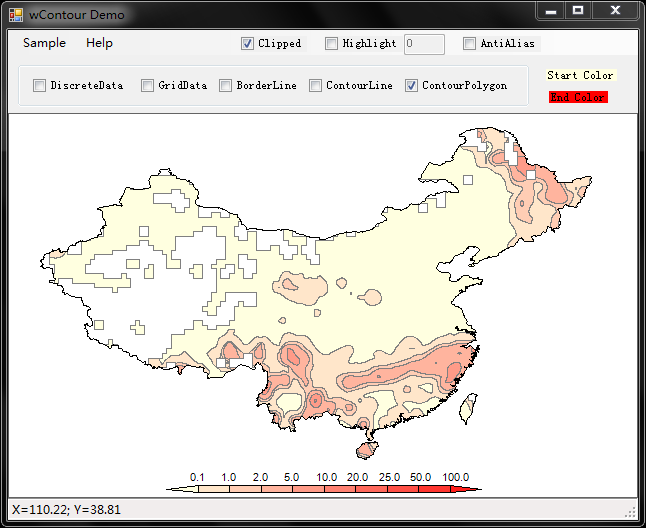Pick the Start Color swatch
Viewport: 646px width, 528px height.
click(580, 76)
